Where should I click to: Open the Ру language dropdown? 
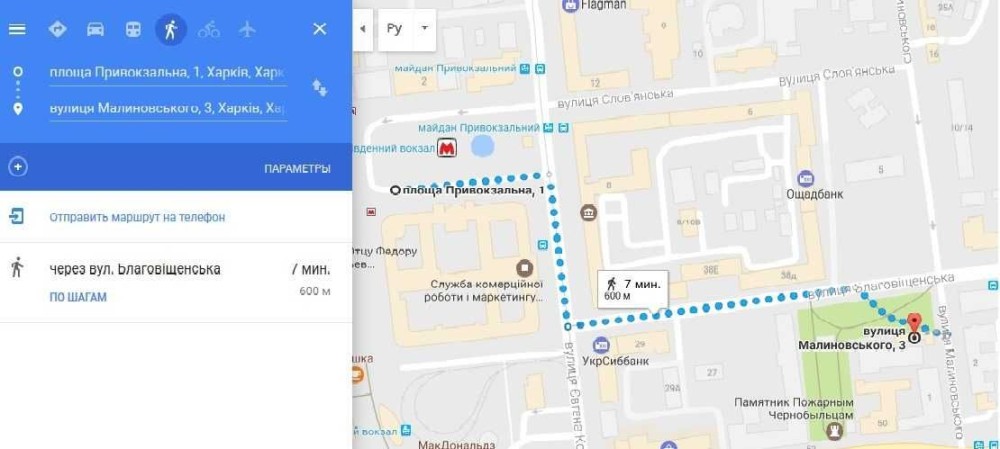pyautogui.click(x=407, y=29)
